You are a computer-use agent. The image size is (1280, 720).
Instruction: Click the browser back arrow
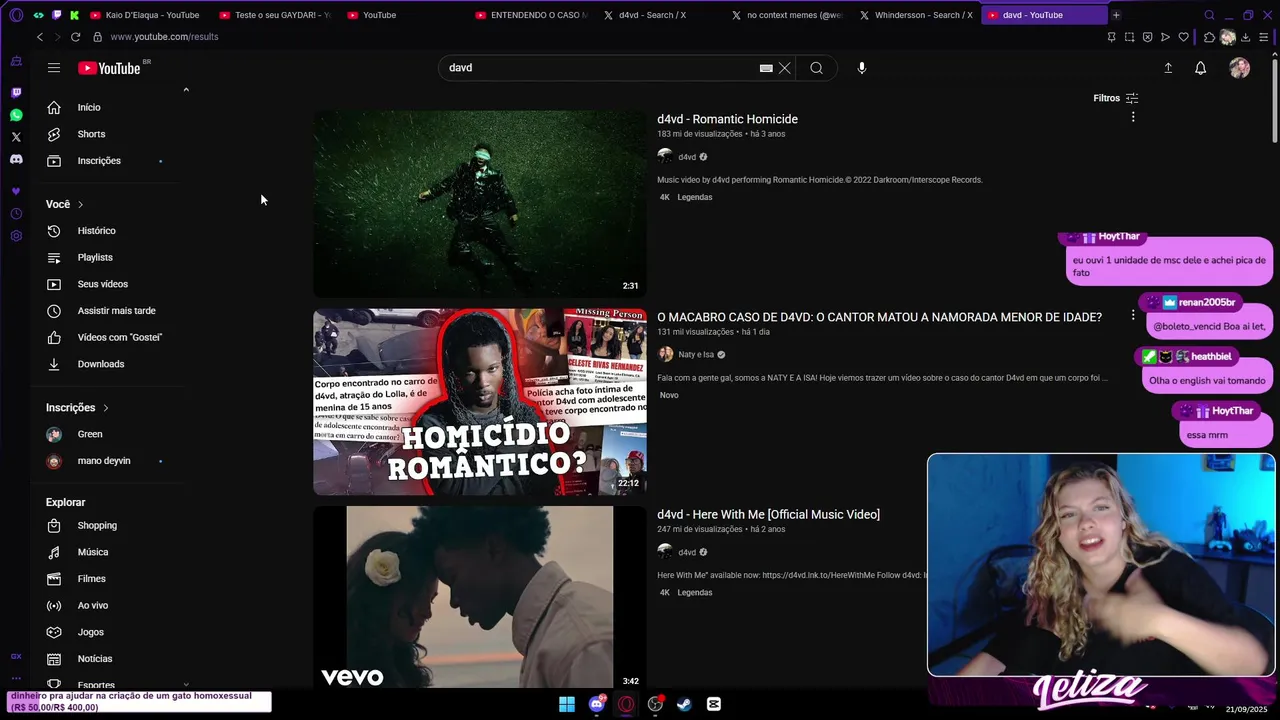click(40, 37)
